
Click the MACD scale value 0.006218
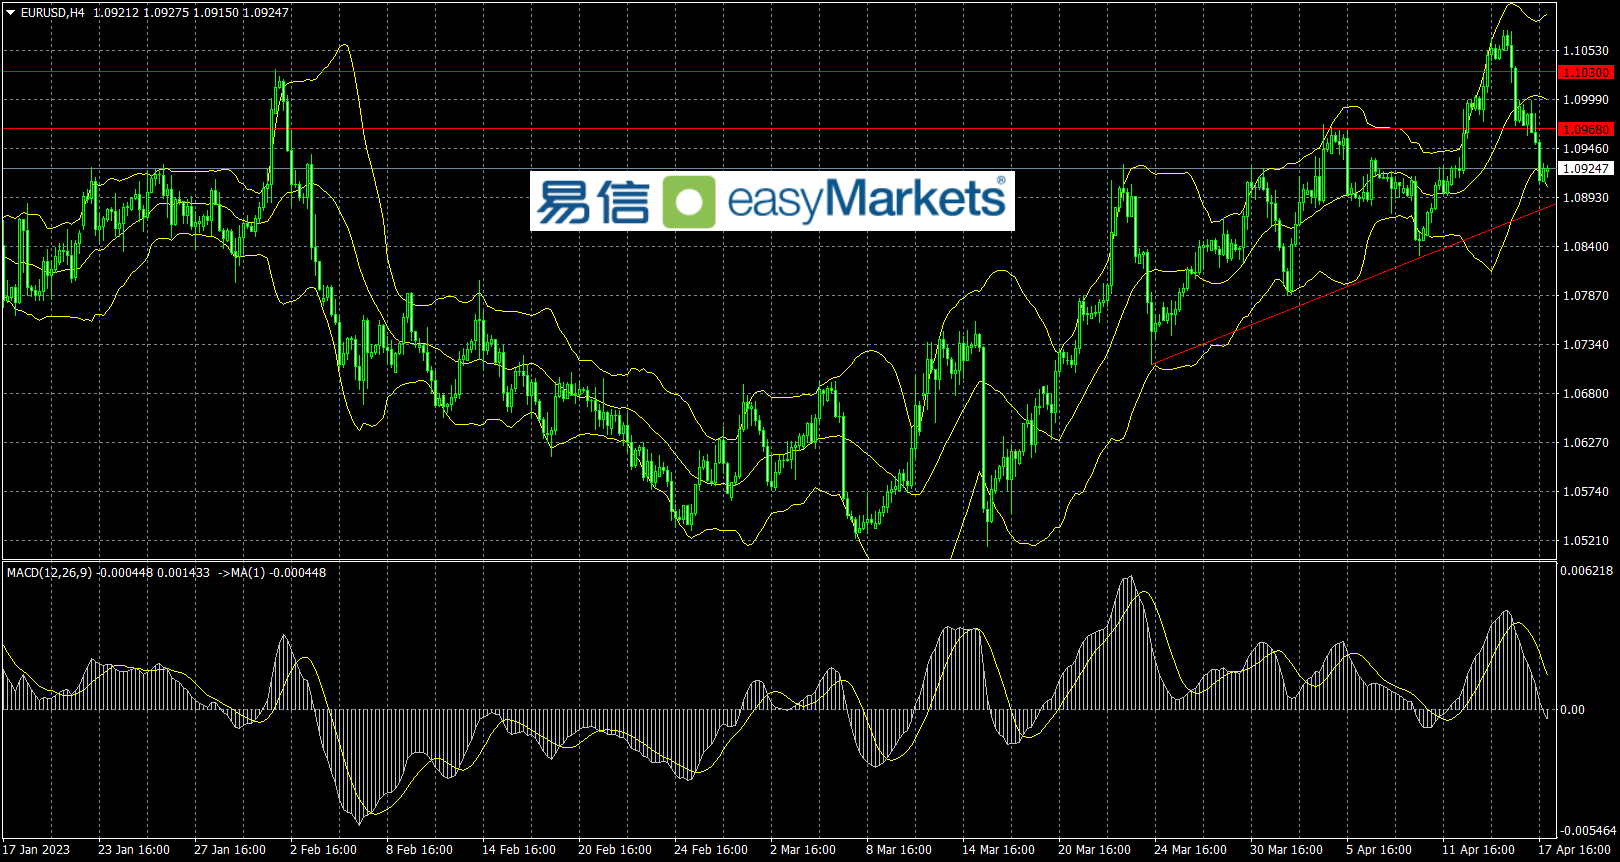point(1586,571)
